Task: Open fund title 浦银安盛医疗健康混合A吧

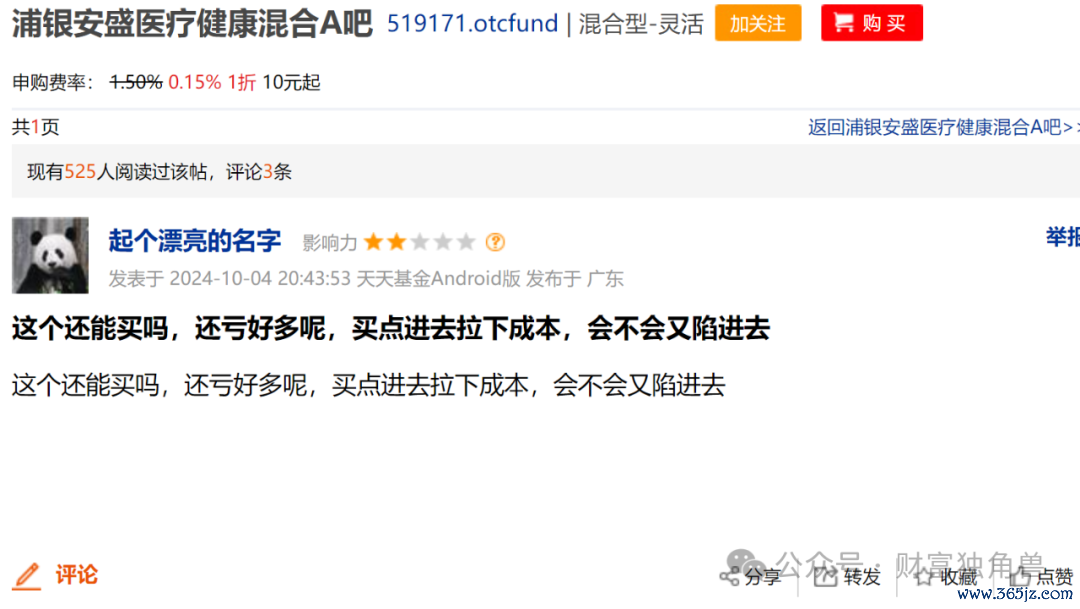Action: tap(192, 23)
